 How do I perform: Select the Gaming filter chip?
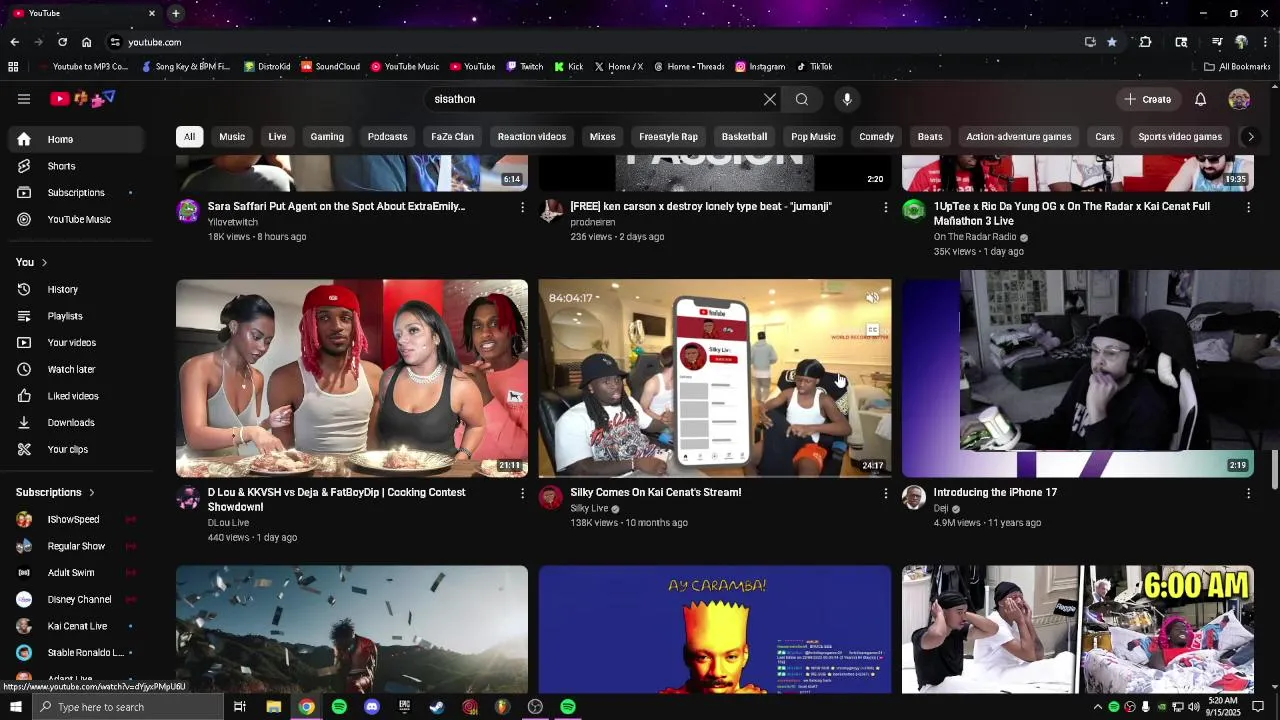tap(327, 136)
